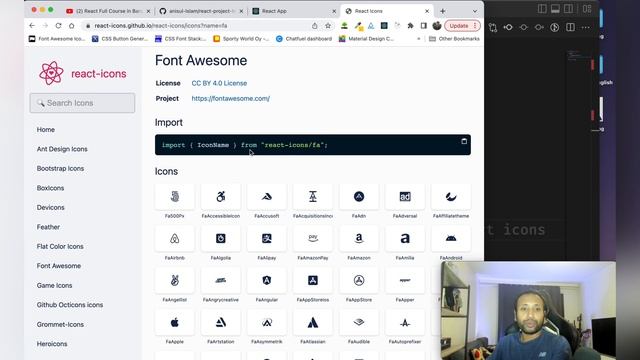
Task: Go back in browser history
Action: pyautogui.click(x=32, y=26)
